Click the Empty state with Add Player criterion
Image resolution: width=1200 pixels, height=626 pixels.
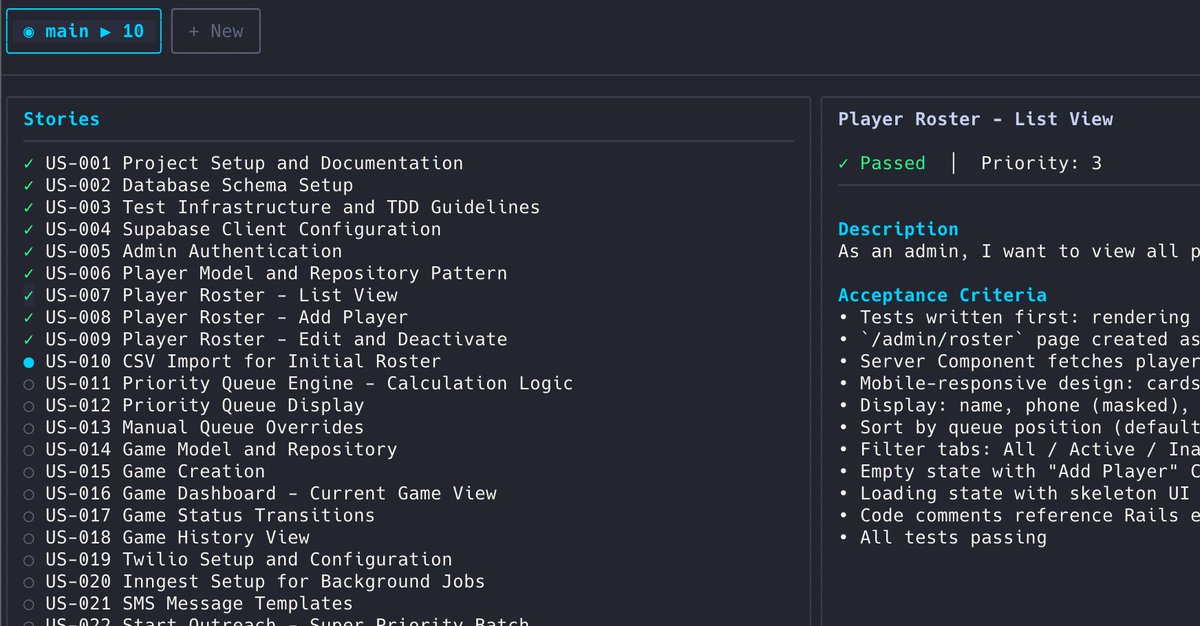coord(1019,471)
